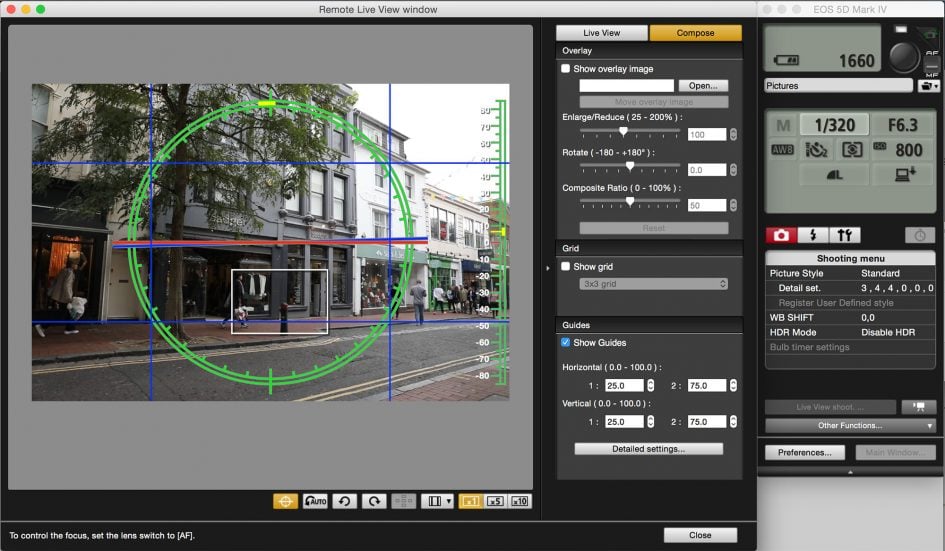Viewport: 945px width, 551px height.
Task: Set magnification to x10
Action: tap(520, 501)
